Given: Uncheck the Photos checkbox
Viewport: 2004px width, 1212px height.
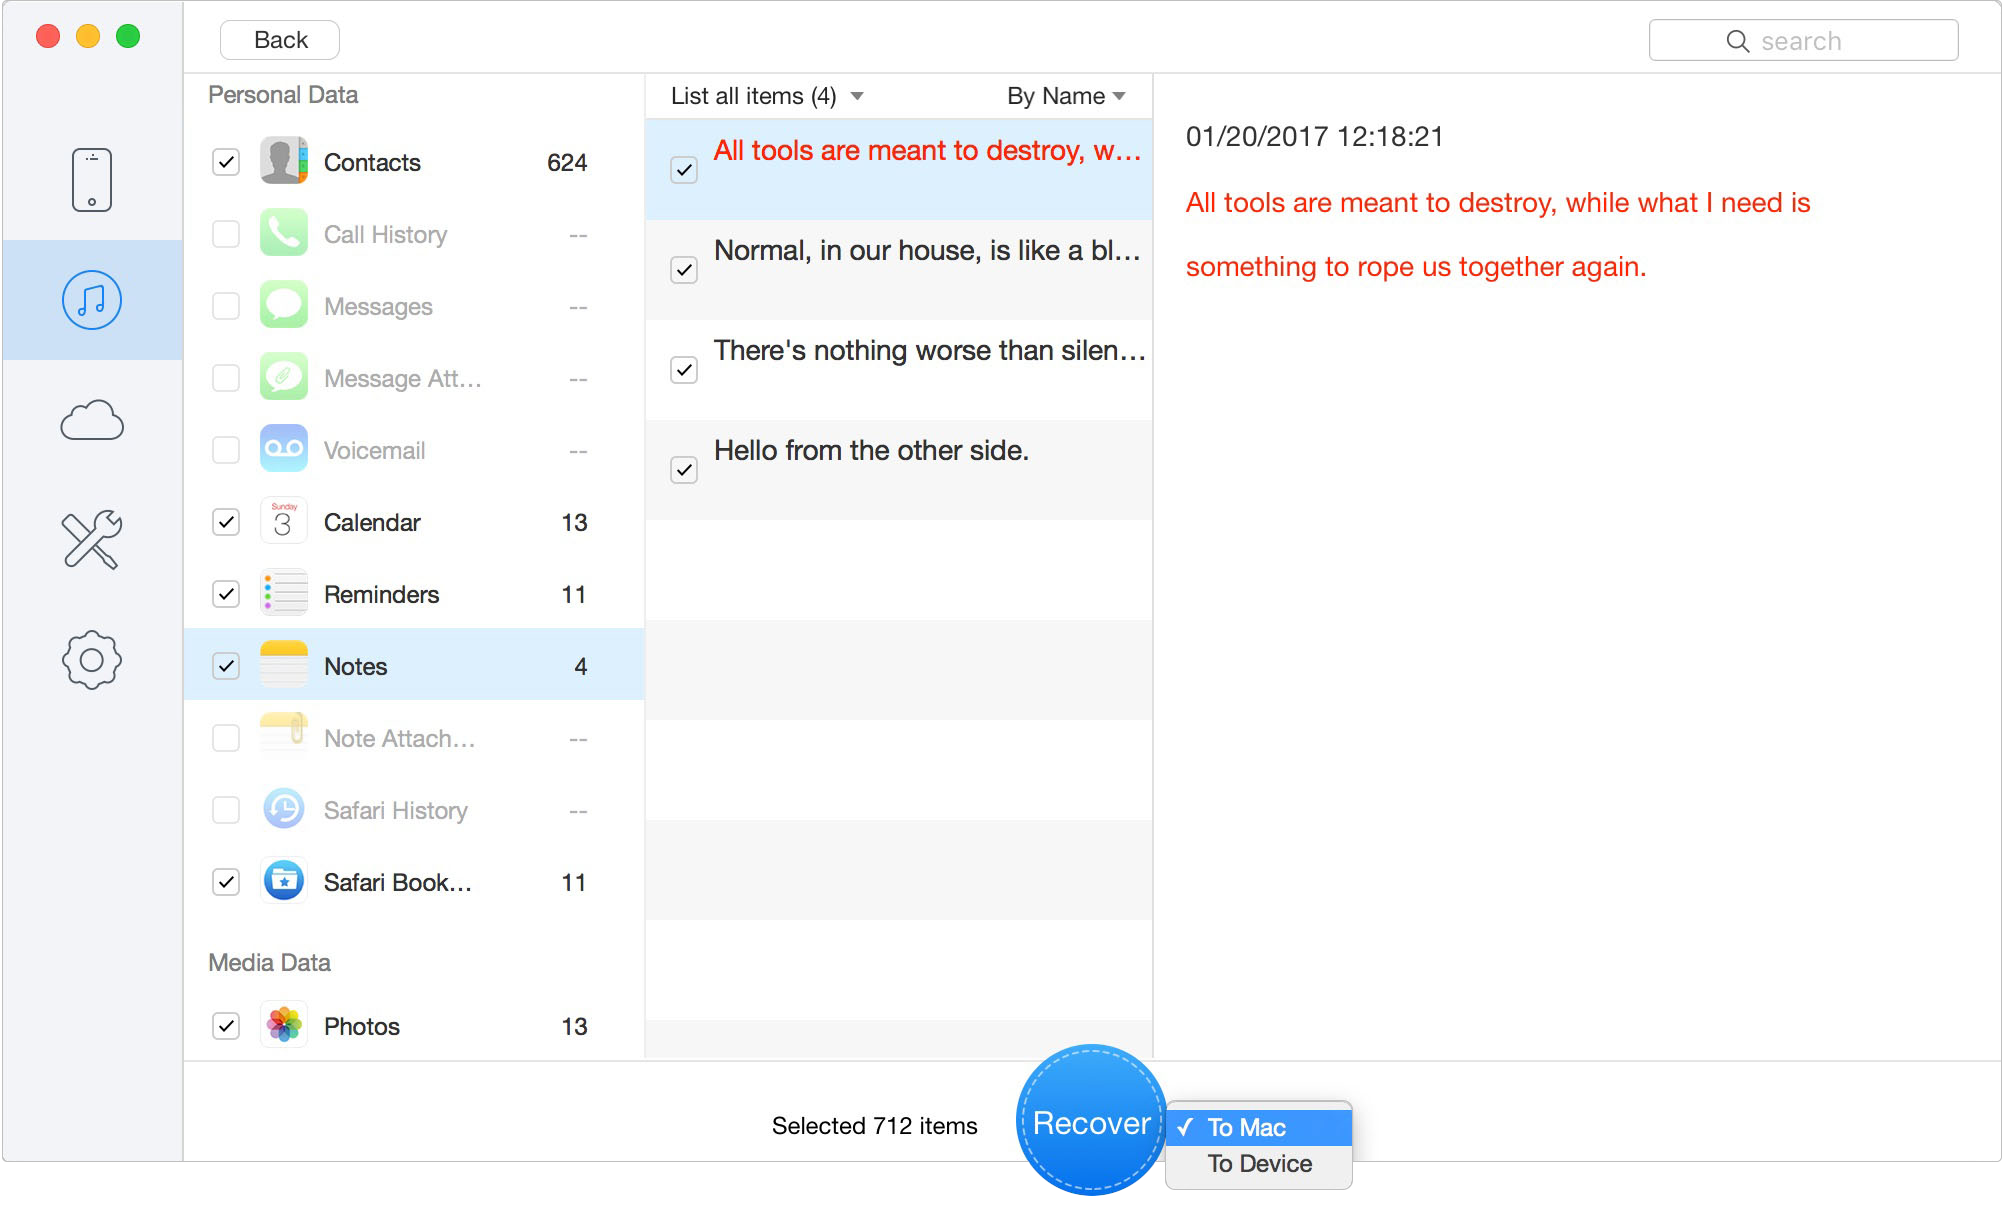Looking at the screenshot, I should tap(226, 1026).
